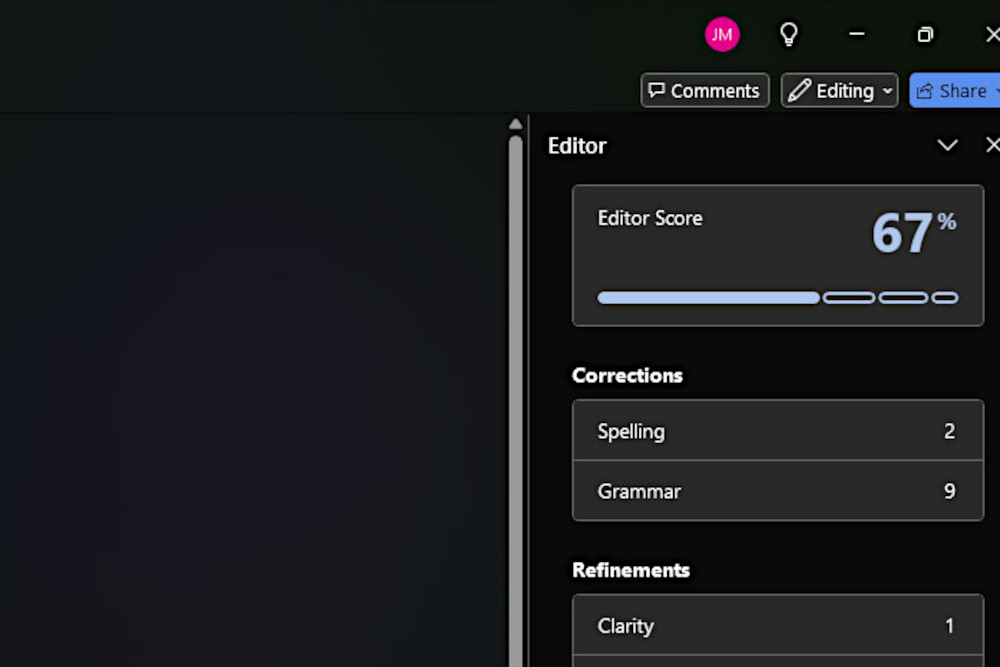Click the Editor pane title text
Viewport: 1000px width, 667px height.
577,145
